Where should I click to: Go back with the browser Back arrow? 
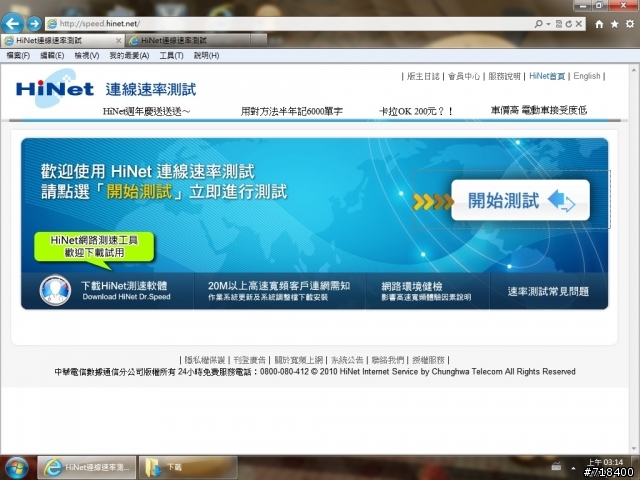coord(12,24)
